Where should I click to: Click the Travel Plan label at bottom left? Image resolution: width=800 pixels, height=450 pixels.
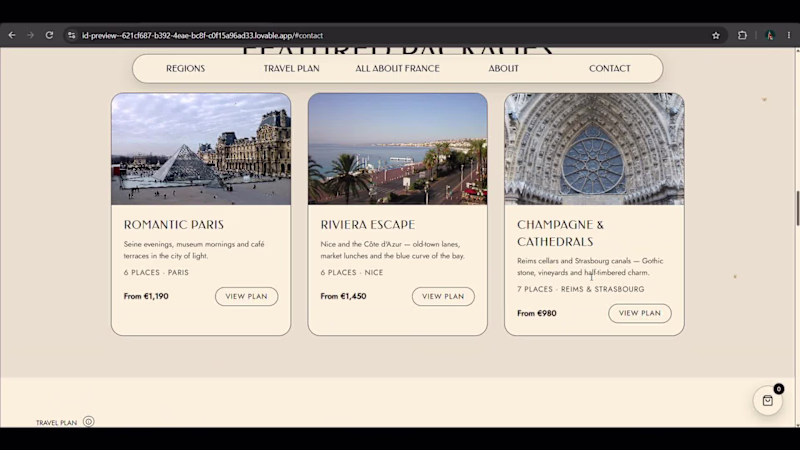pos(56,422)
